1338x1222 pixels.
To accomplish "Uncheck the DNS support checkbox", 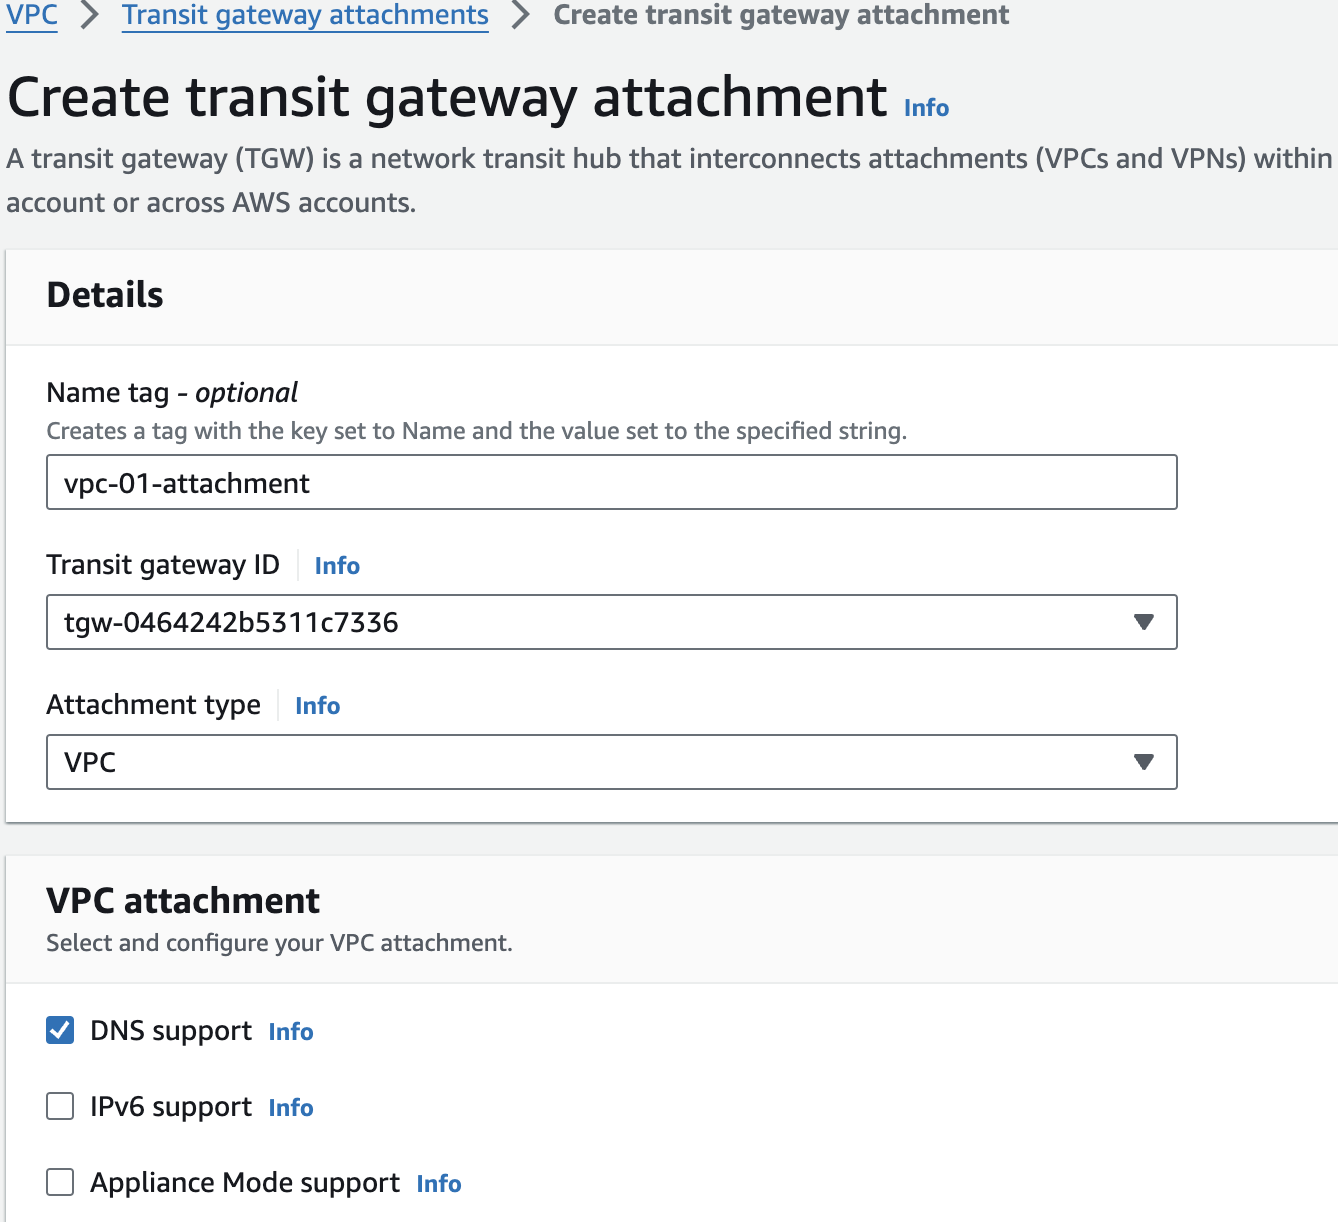I will (x=60, y=1030).
